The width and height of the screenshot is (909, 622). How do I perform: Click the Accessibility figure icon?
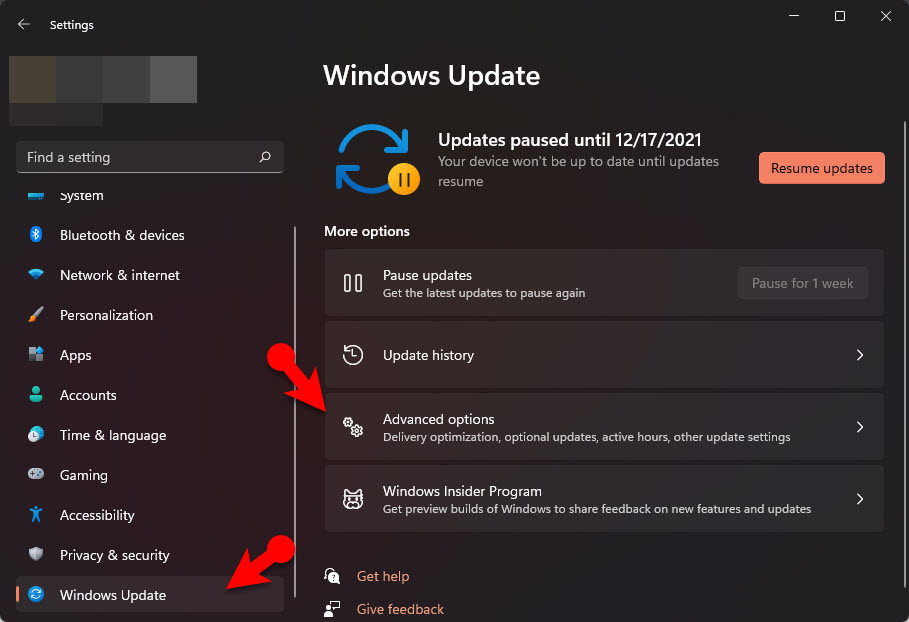click(36, 515)
